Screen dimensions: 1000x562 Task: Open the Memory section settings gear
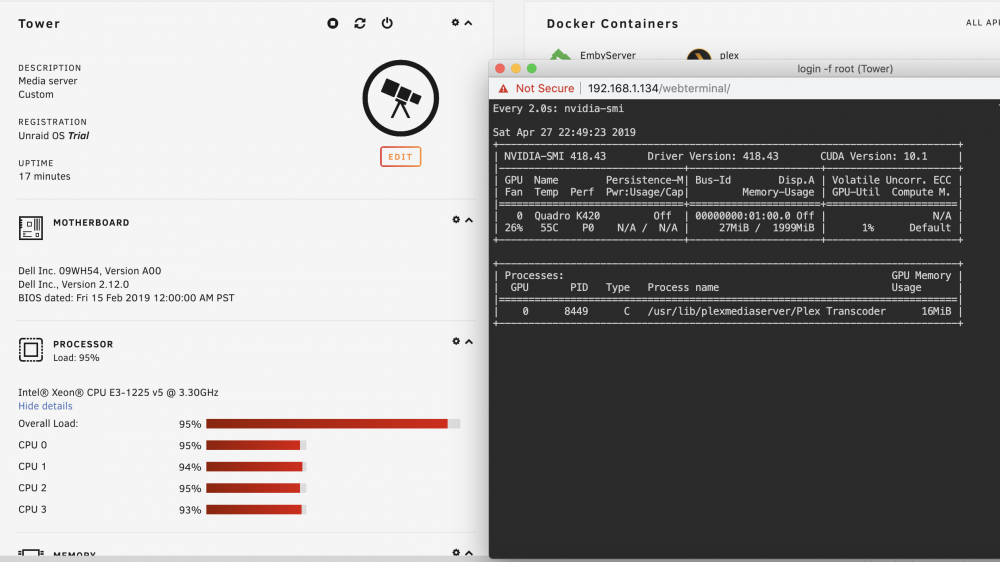[x=456, y=552]
